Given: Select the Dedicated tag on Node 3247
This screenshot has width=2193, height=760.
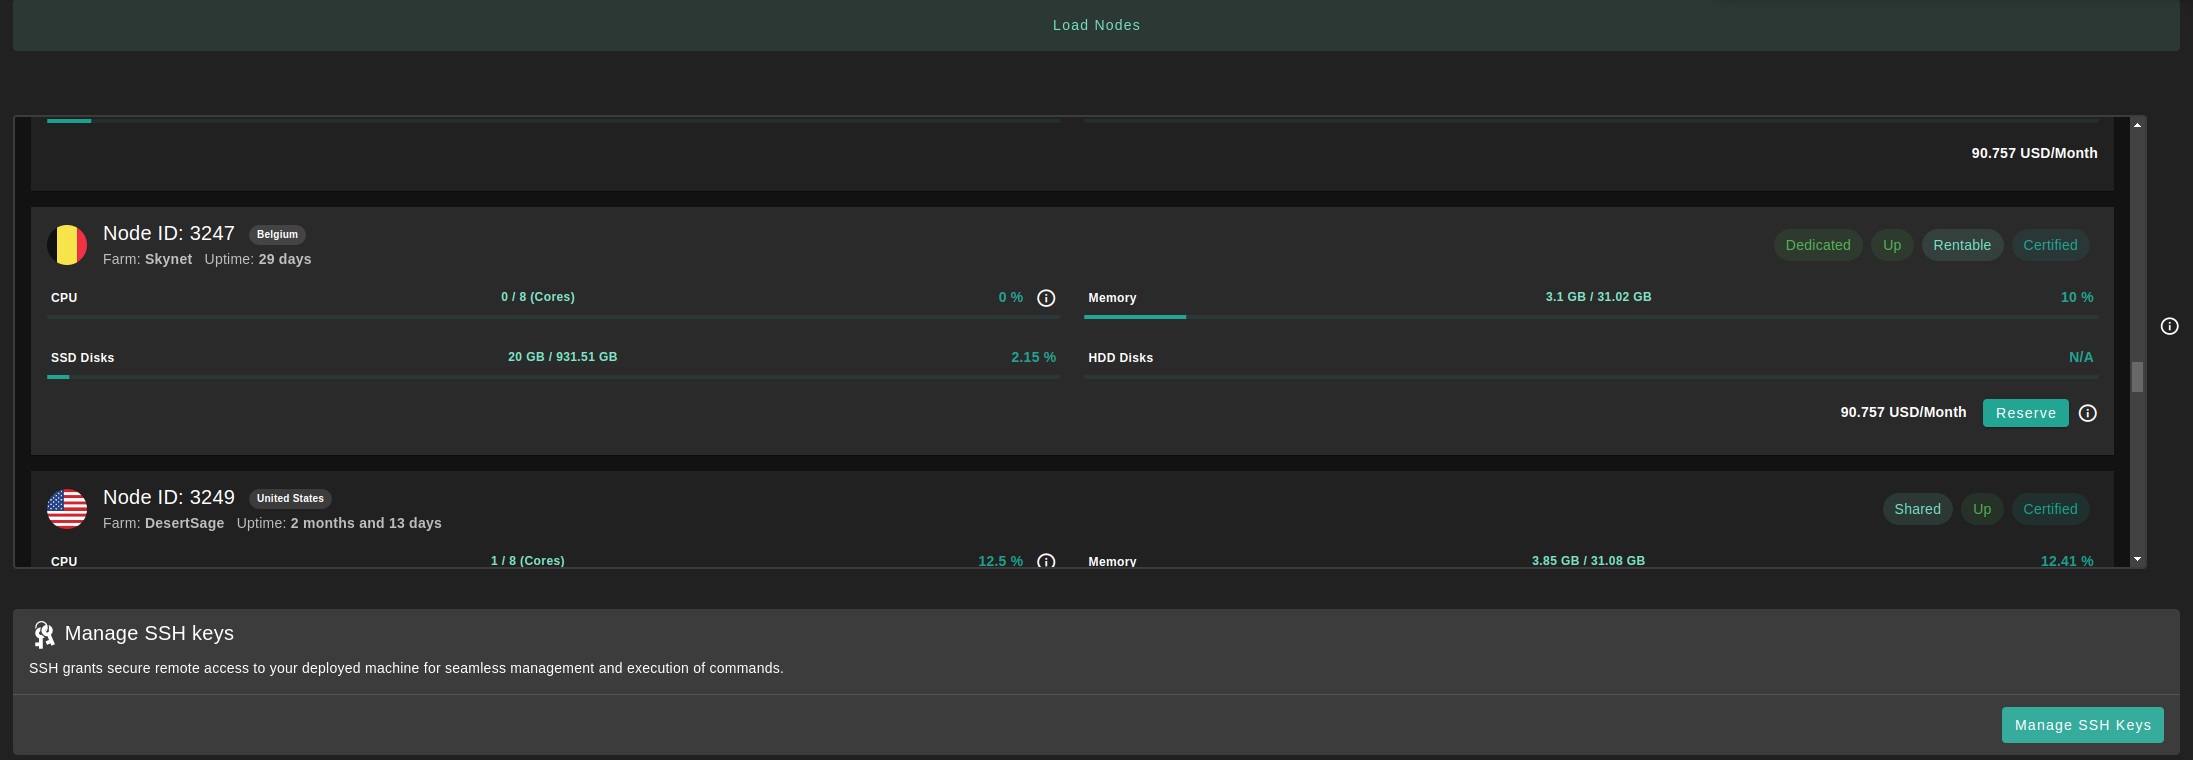Looking at the screenshot, I should [1817, 245].
